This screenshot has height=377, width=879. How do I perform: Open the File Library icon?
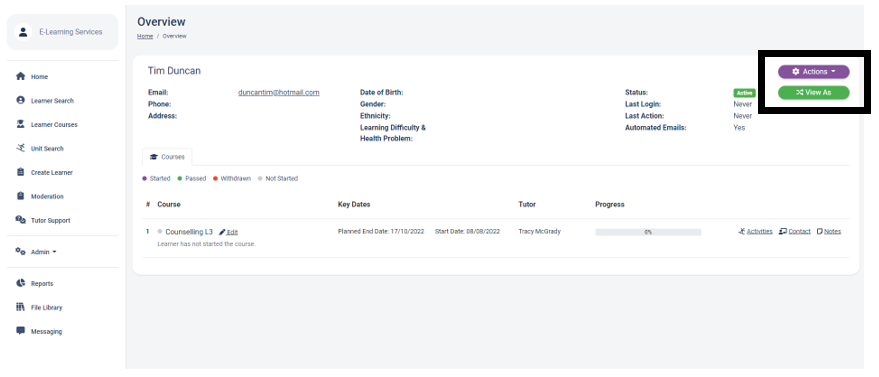pos(21,307)
